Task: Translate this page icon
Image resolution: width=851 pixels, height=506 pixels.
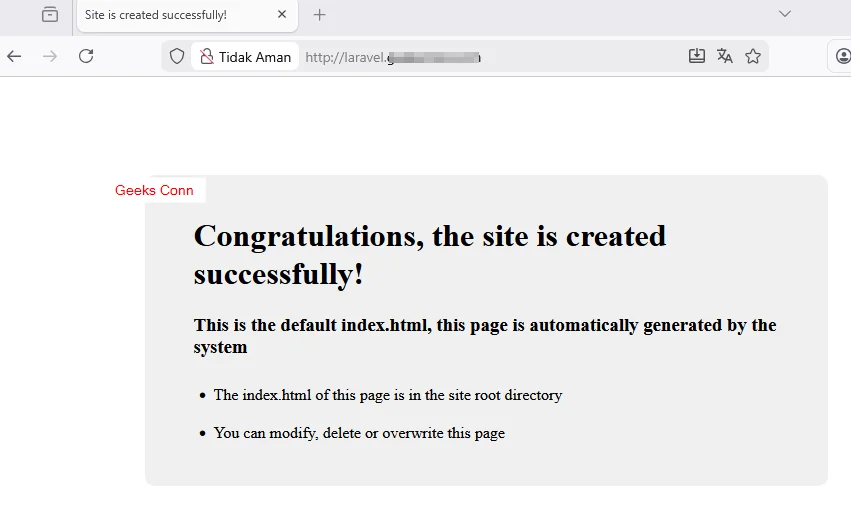Action: [x=725, y=56]
